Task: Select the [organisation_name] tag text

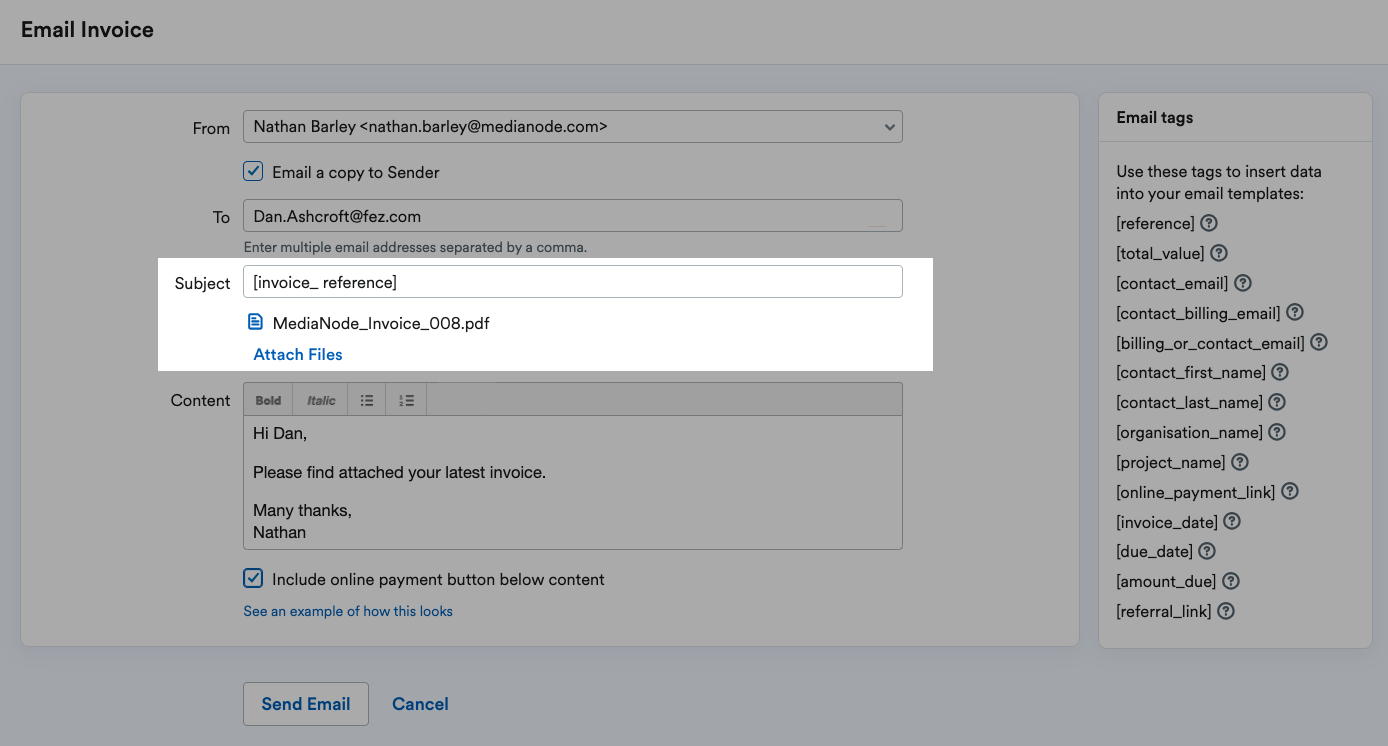Action: click(1189, 433)
